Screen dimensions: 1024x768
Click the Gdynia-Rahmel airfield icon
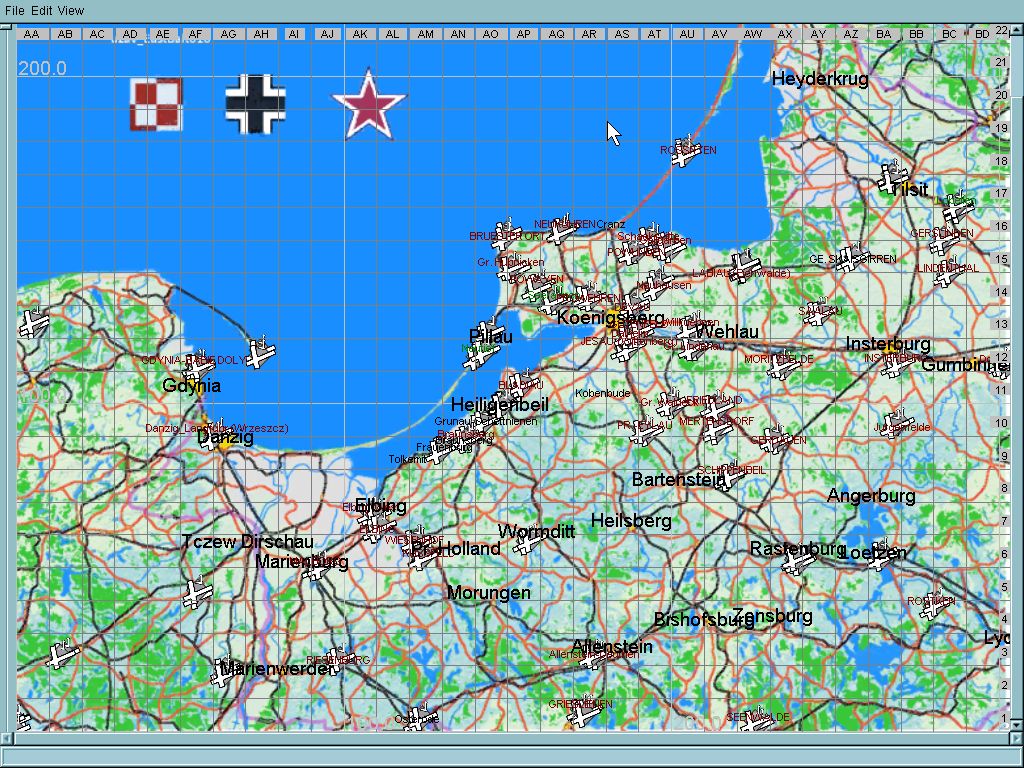(199, 364)
